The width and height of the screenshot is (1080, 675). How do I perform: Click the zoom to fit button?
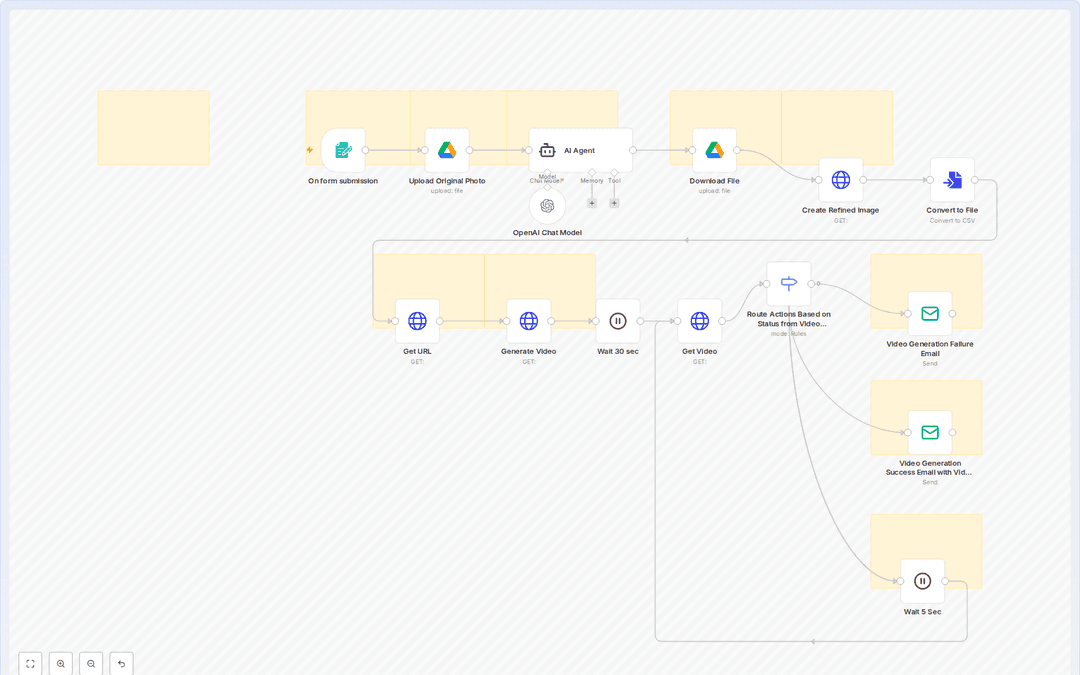point(30,663)
